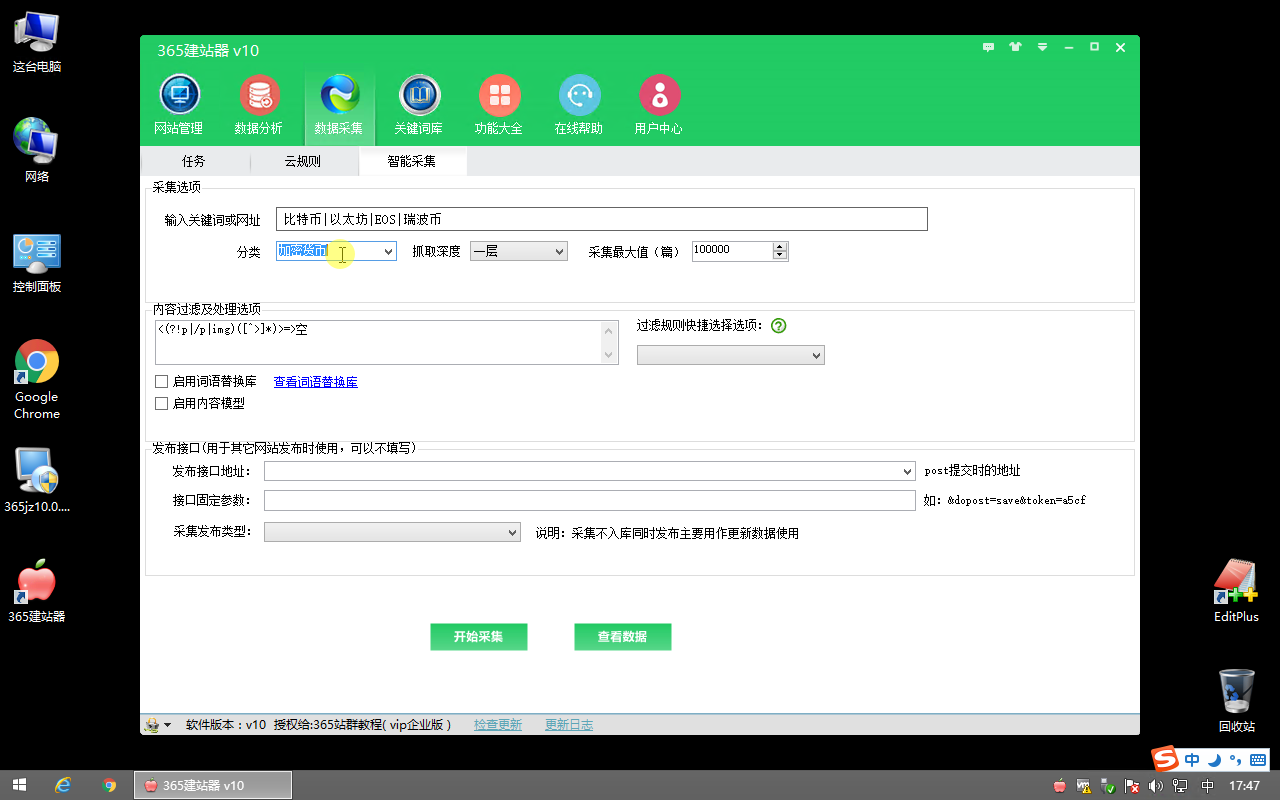Select the 365建站器 desktop shortcut

(37, 591)
